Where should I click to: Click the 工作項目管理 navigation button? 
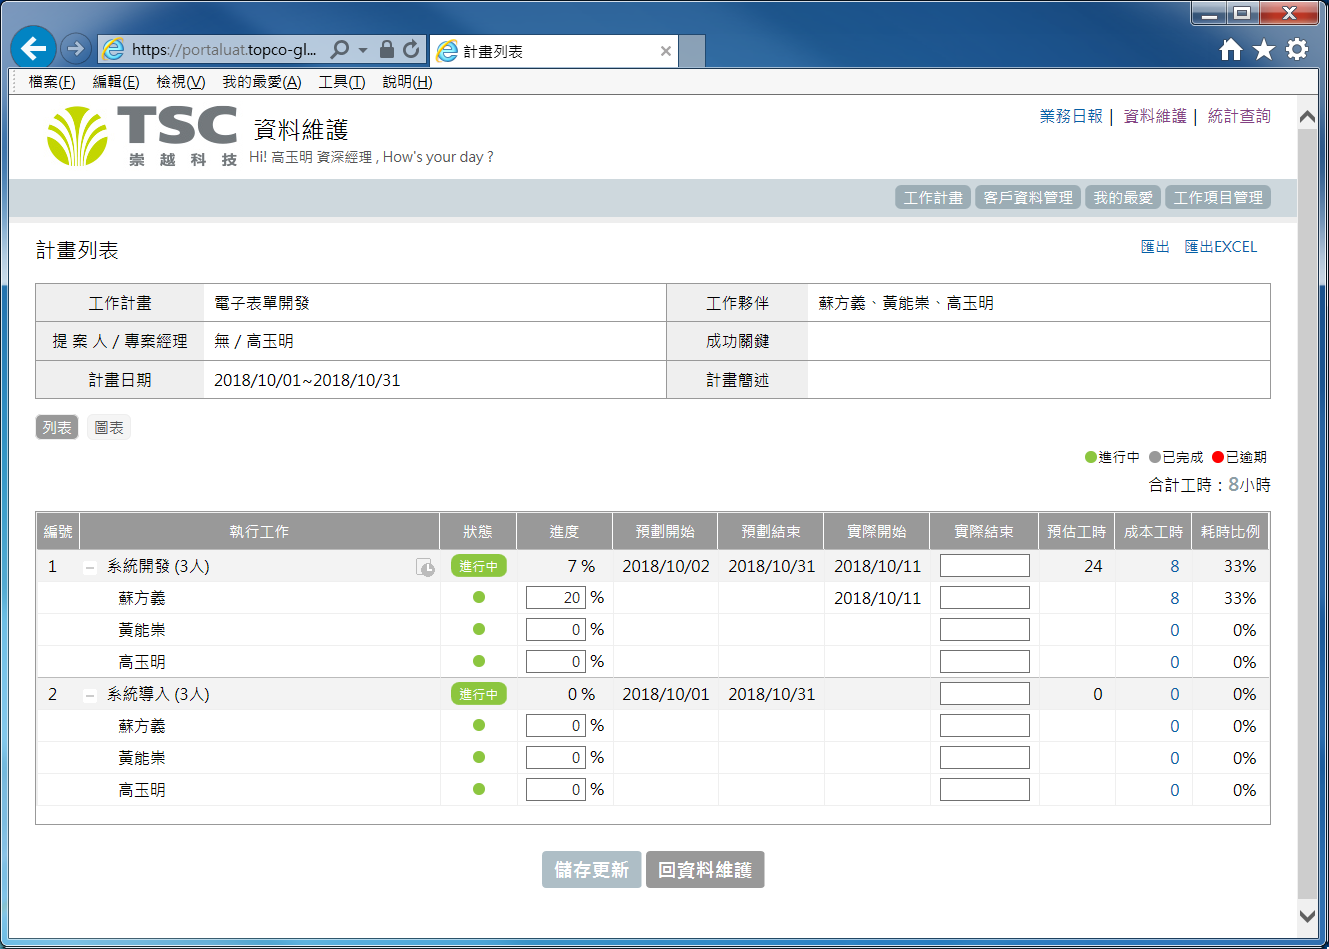1217,198
